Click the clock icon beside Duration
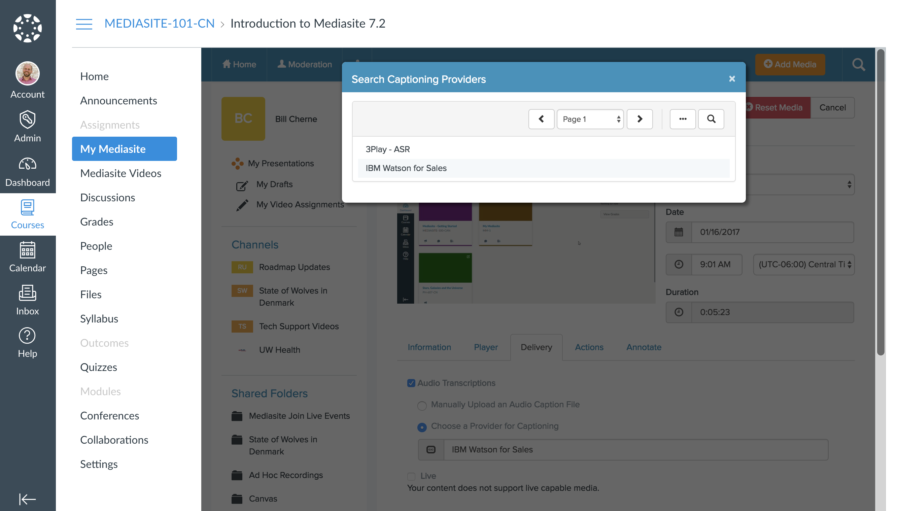The height and width of the screenshot is (511, 900). pyautogui.click(x=678, y=312)
